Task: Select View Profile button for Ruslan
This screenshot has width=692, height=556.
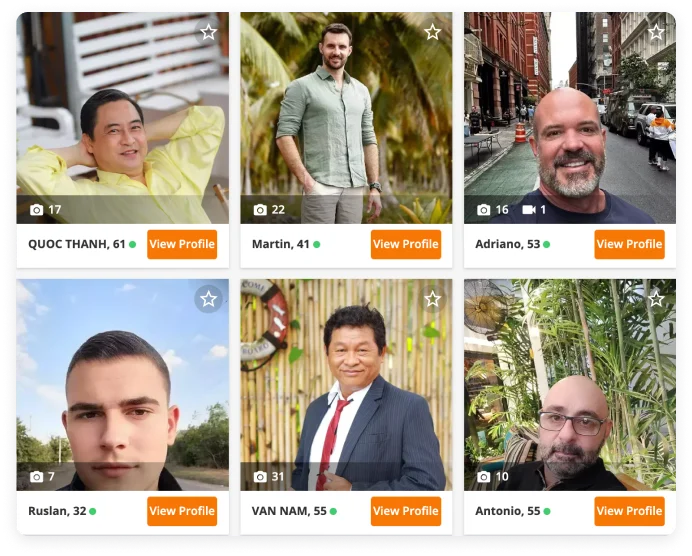Action: (182, 511)
